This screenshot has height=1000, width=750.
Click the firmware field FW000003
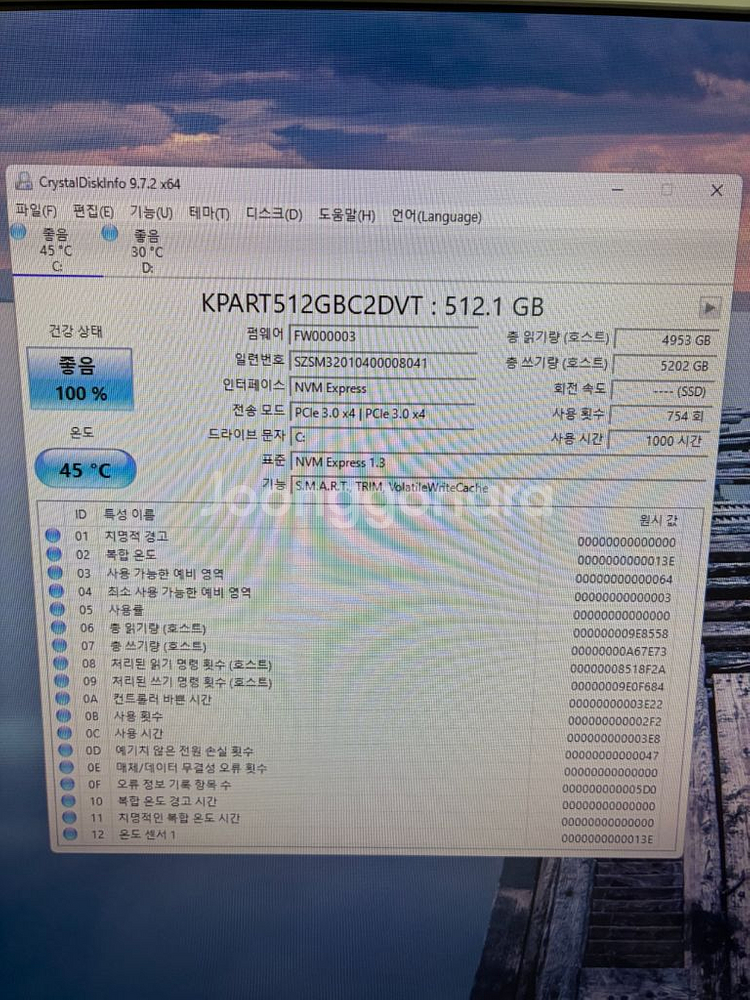coord(383,336)
